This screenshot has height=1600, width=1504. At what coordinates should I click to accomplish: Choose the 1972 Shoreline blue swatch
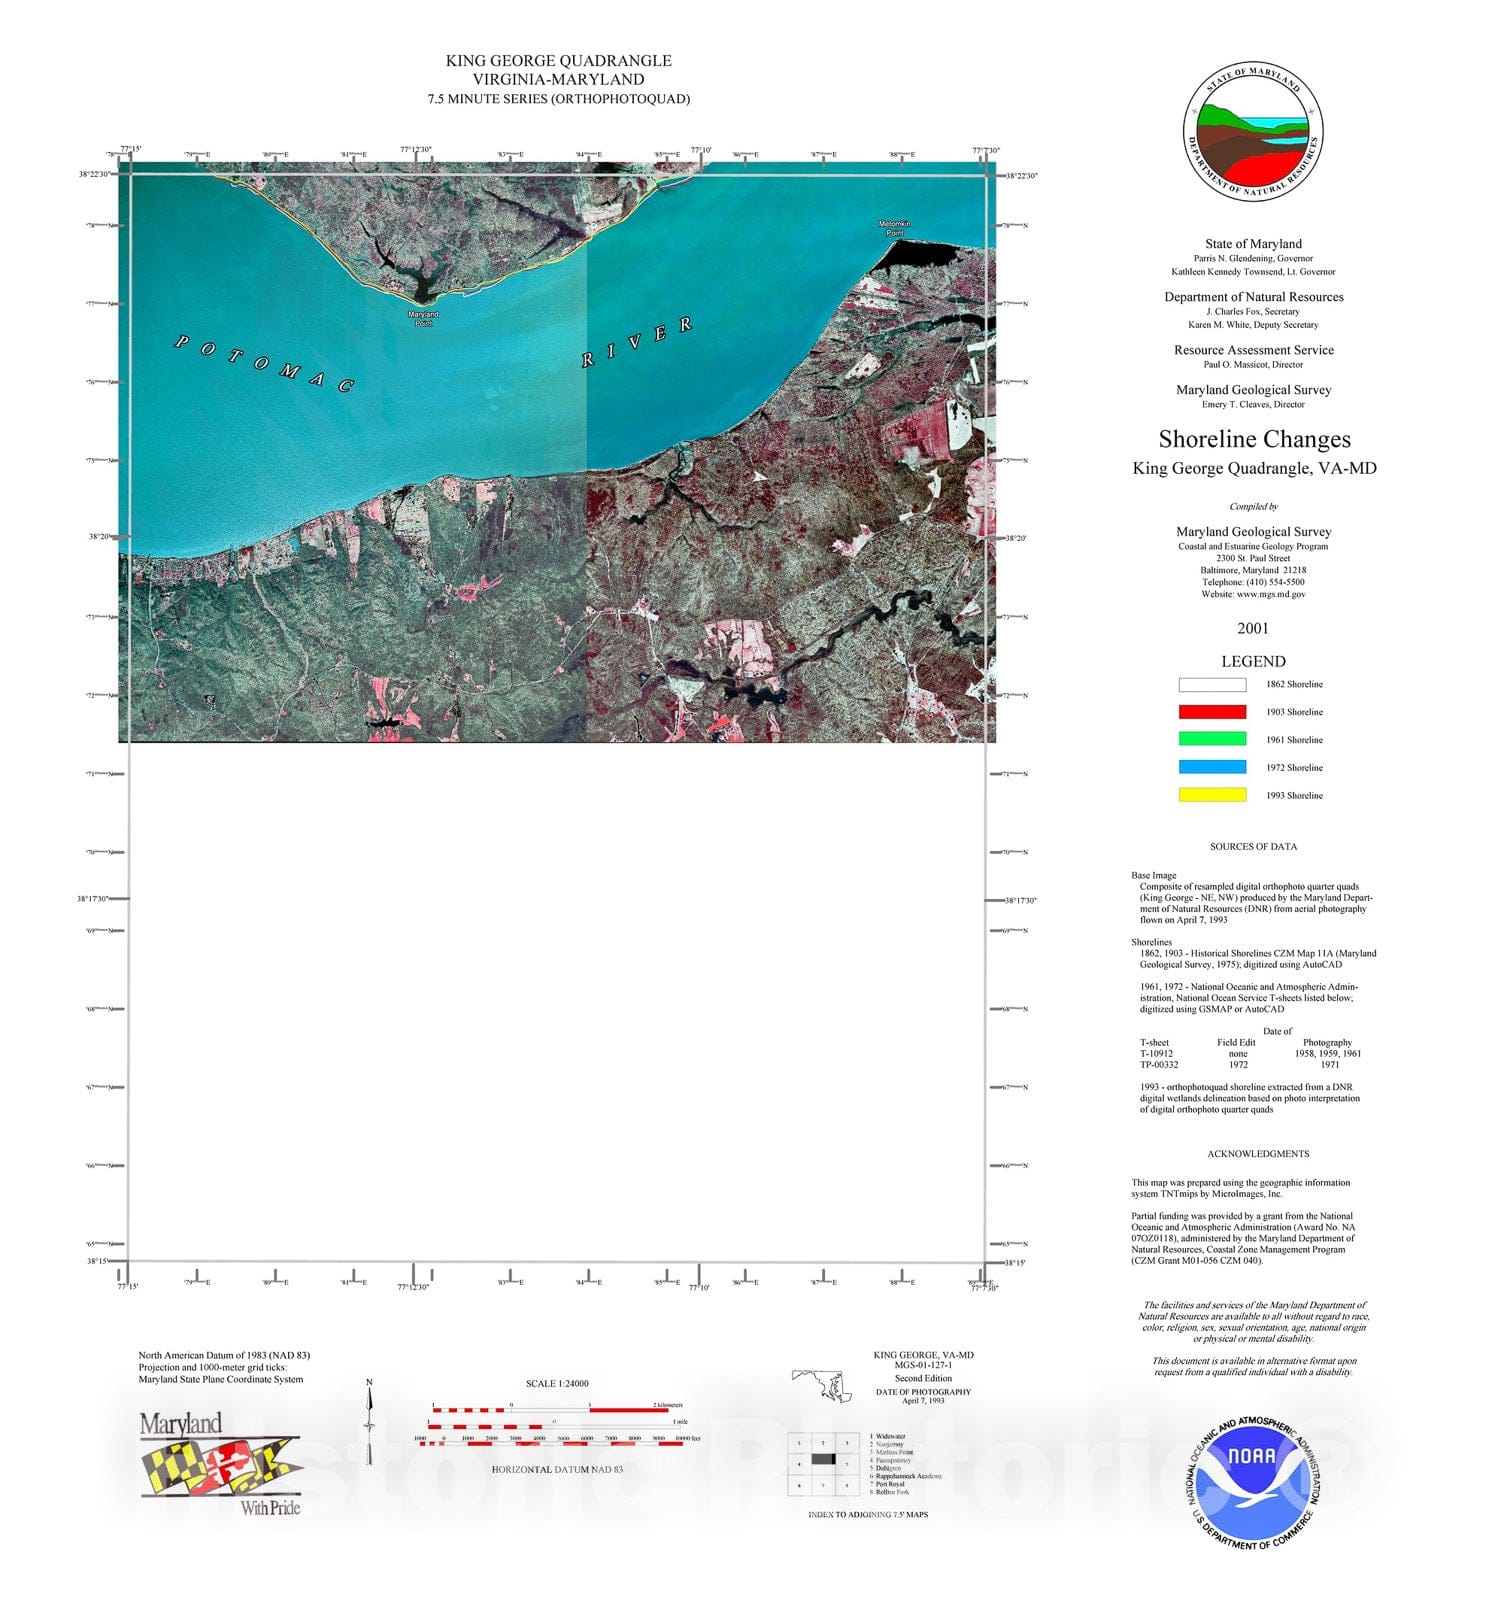[x=1212, y=767]
